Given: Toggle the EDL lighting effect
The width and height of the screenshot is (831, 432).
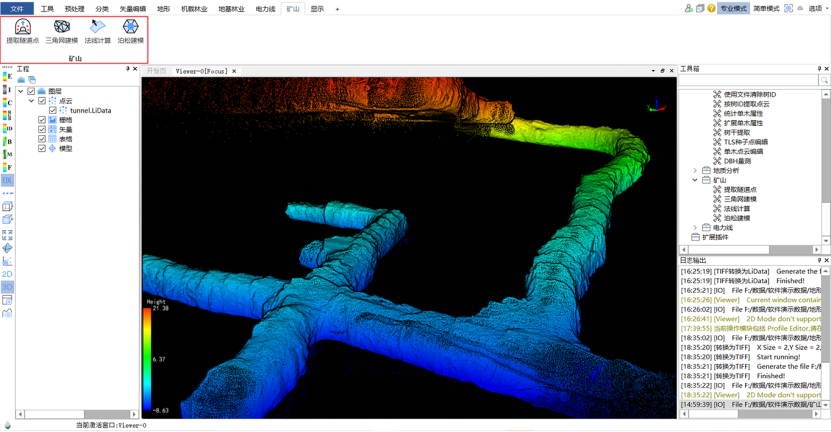Looking at the screenshot, I should [x=7, y=181].
